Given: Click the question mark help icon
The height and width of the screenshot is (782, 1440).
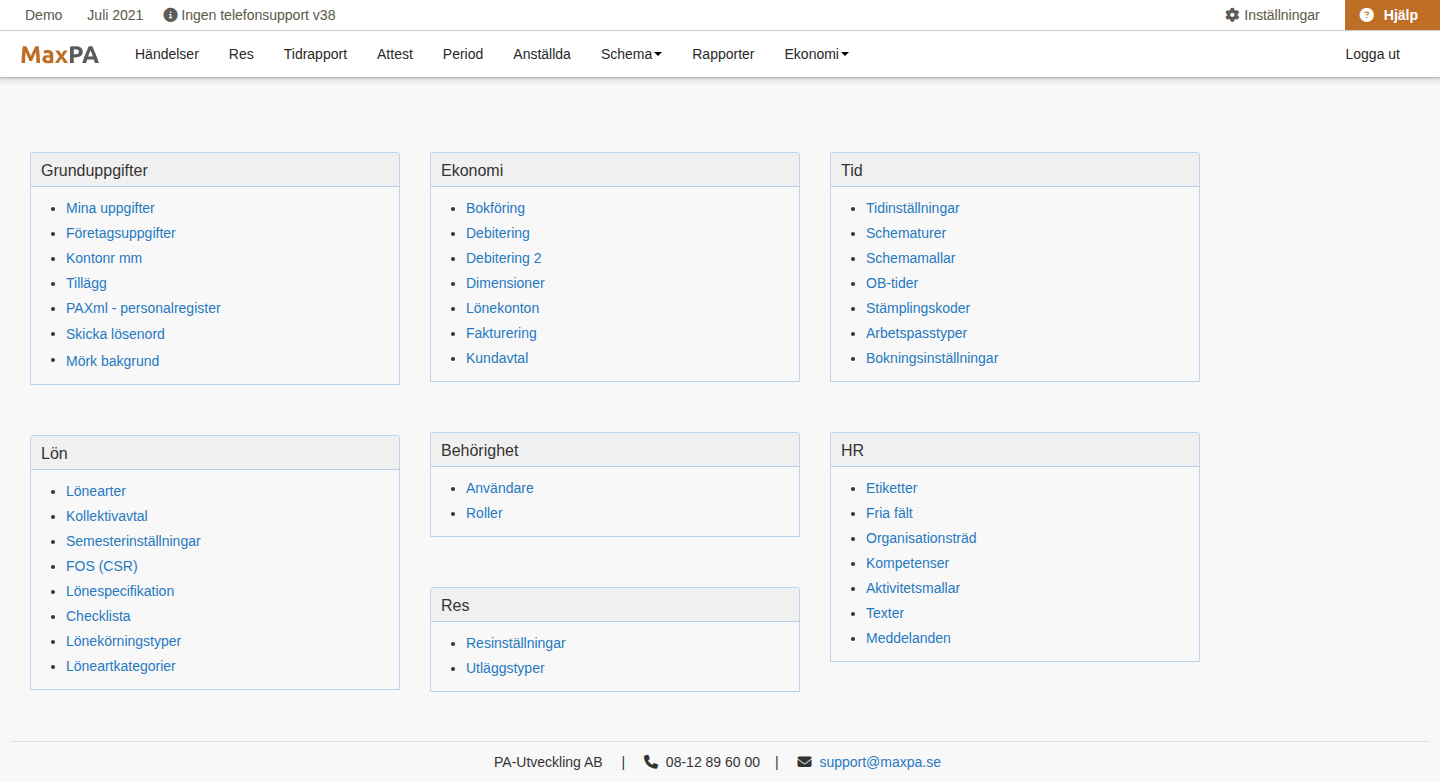Looking at the screenshot, I should point(1367,15).
